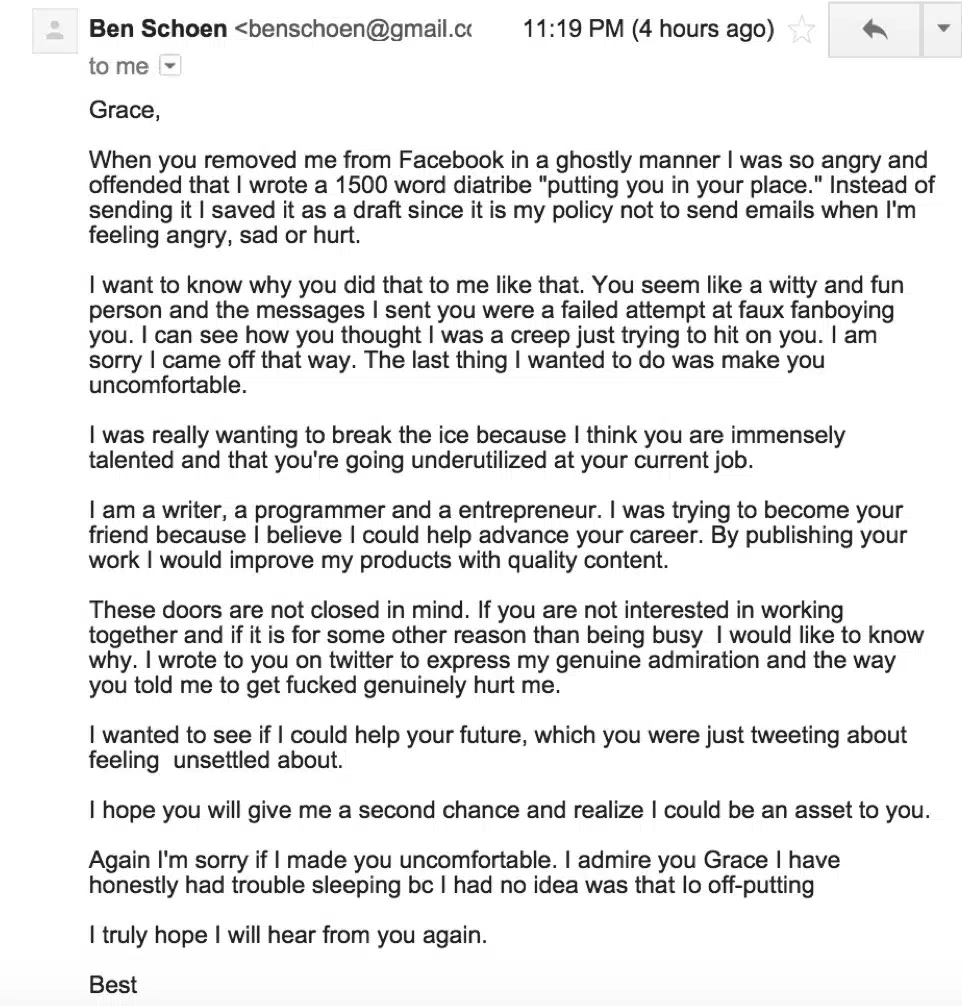Screen dimensions: 962x1006
Task: Expand the 'to me' details arrow
Action: click(x=170, y=65)
